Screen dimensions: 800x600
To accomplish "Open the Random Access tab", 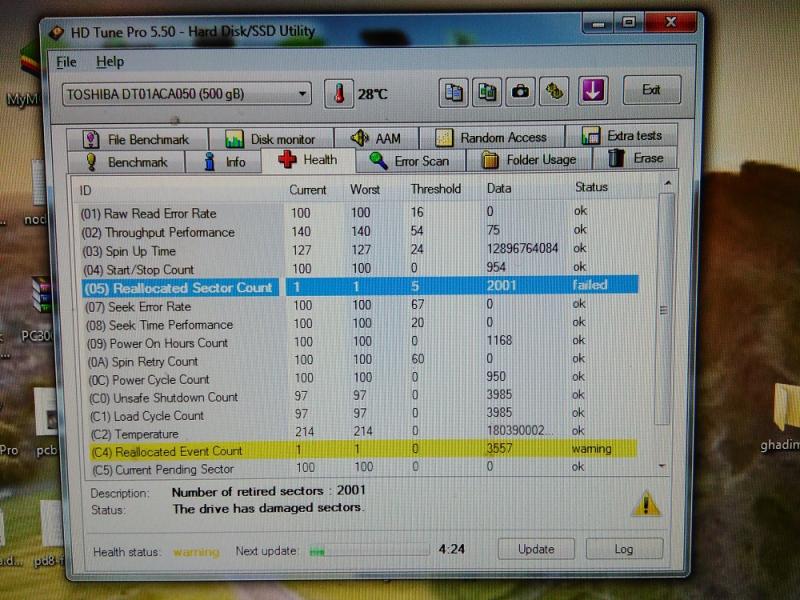I will point(491,137).
